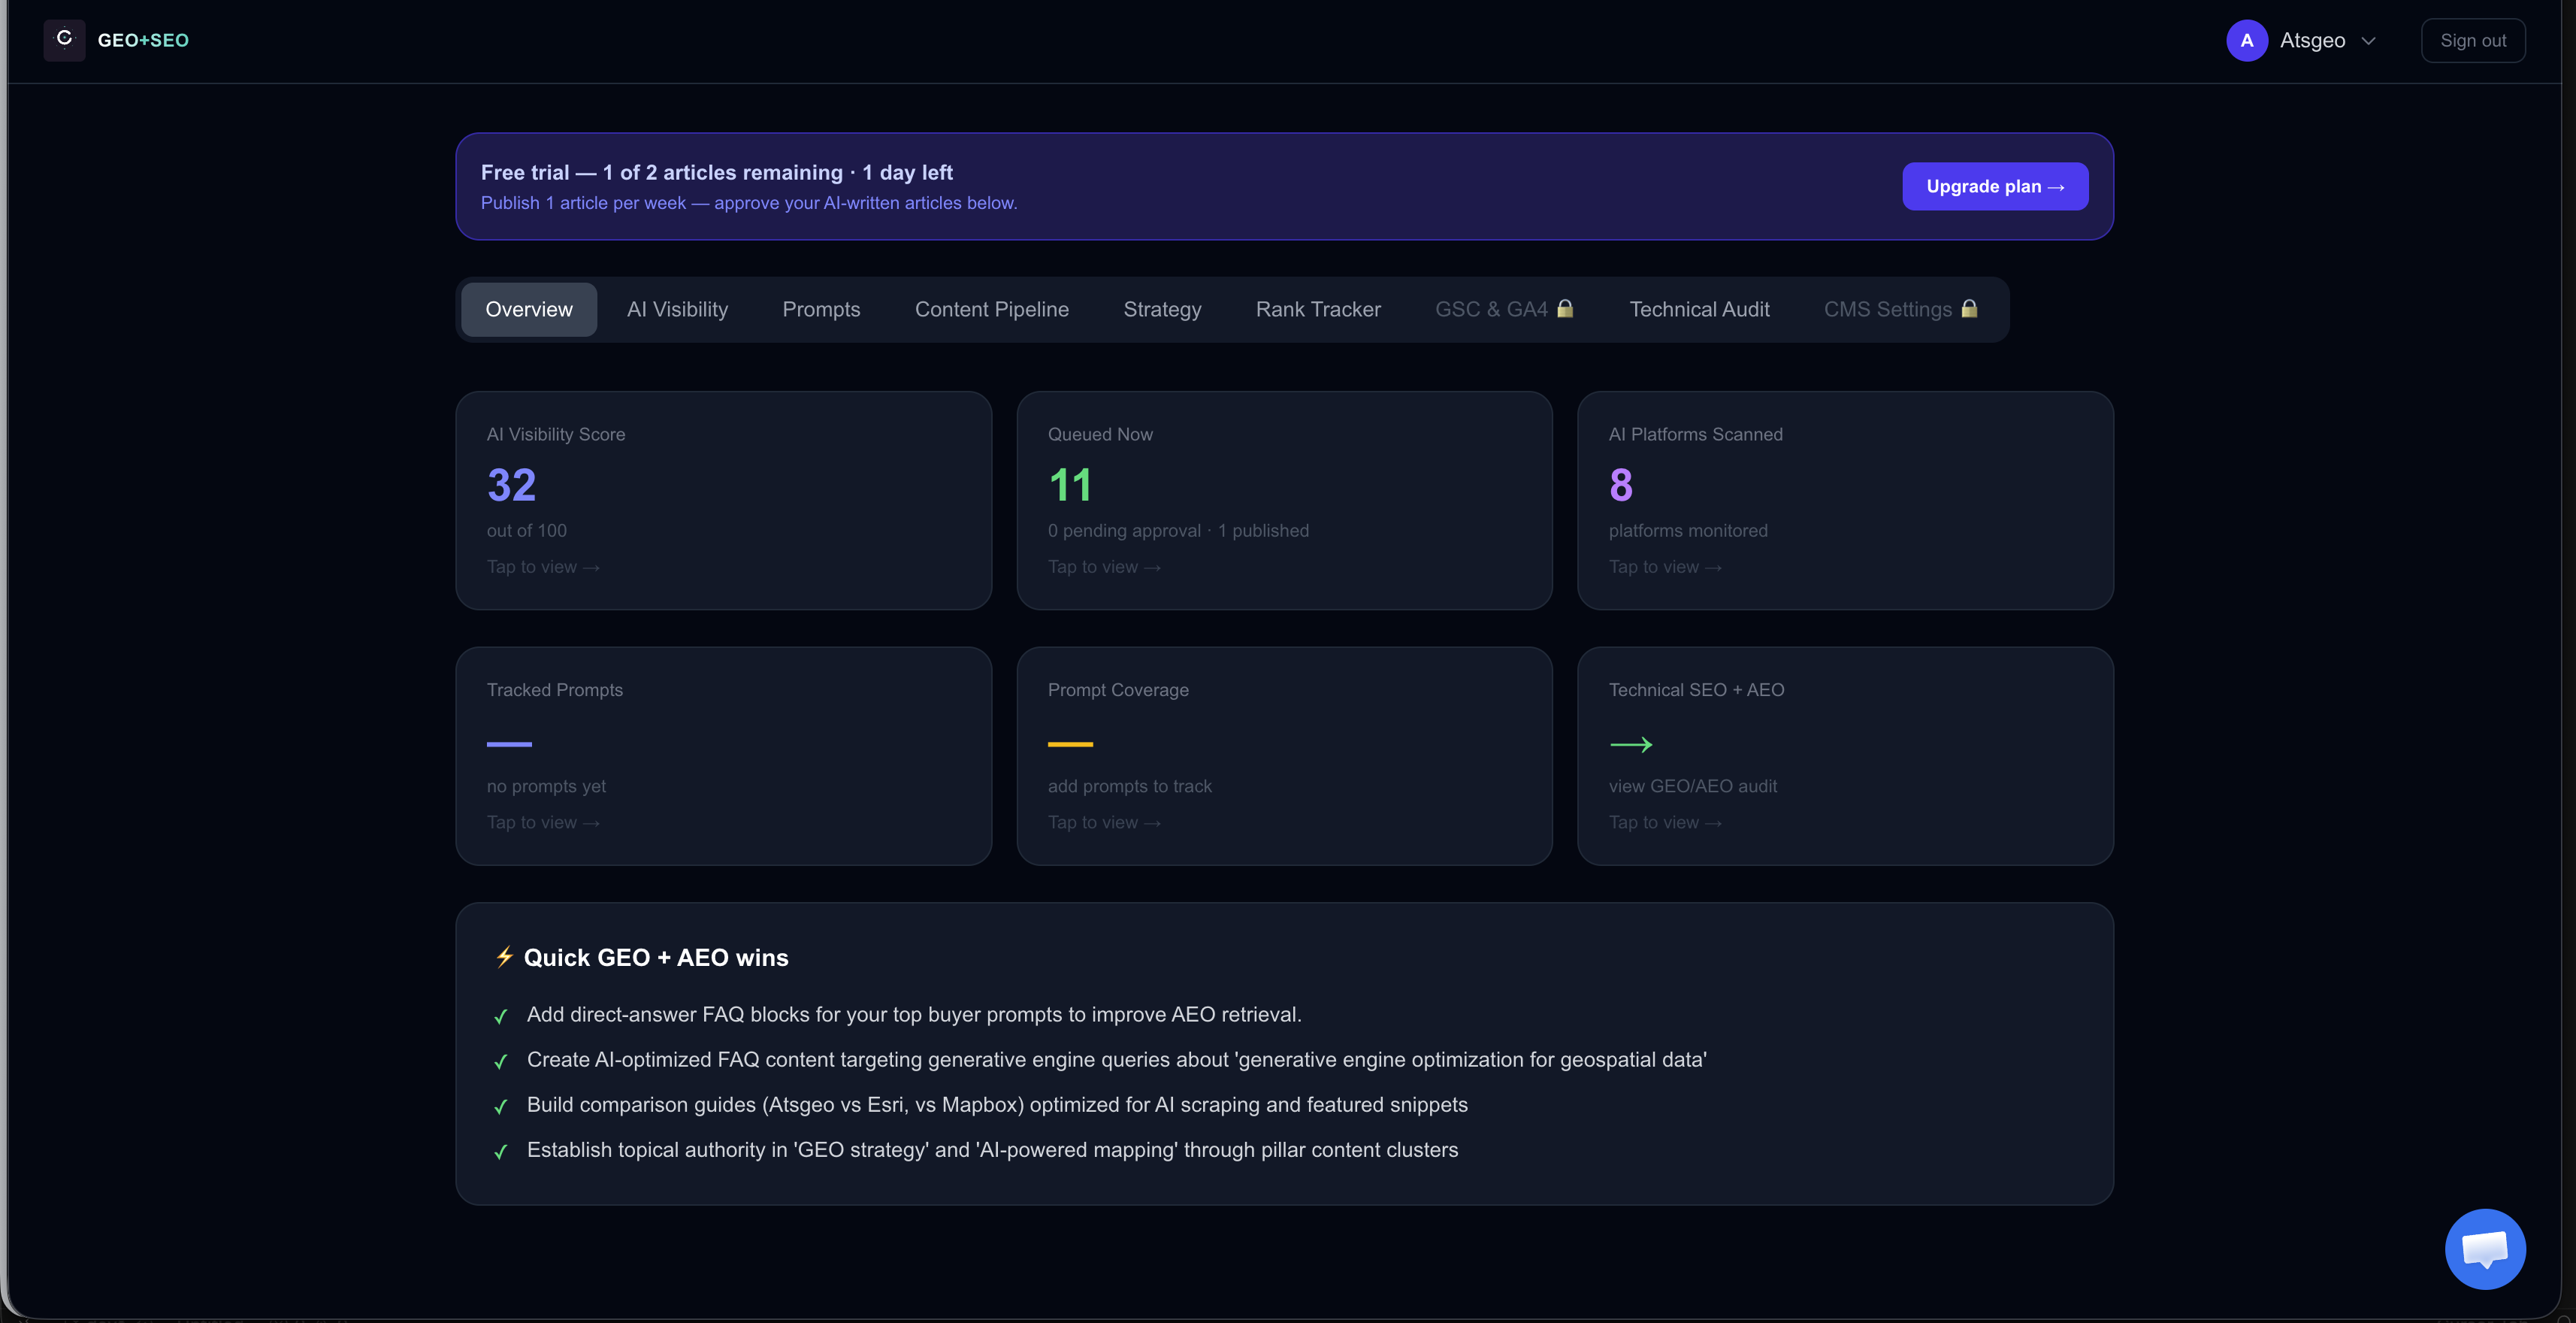Screen dimensions: 2576x1323
Task: Click the Prompt Coverage card title
Action: [x=1118, y=690]
